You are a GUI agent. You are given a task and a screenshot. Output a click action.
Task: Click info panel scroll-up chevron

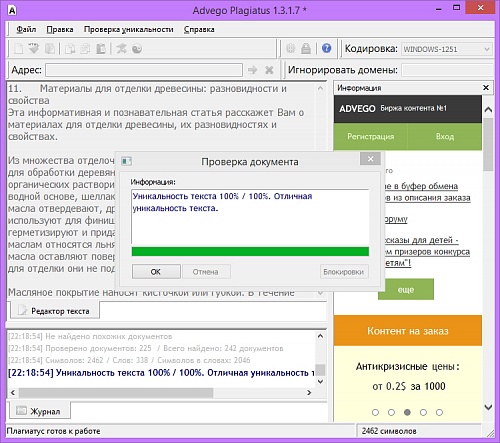point(488,109)
